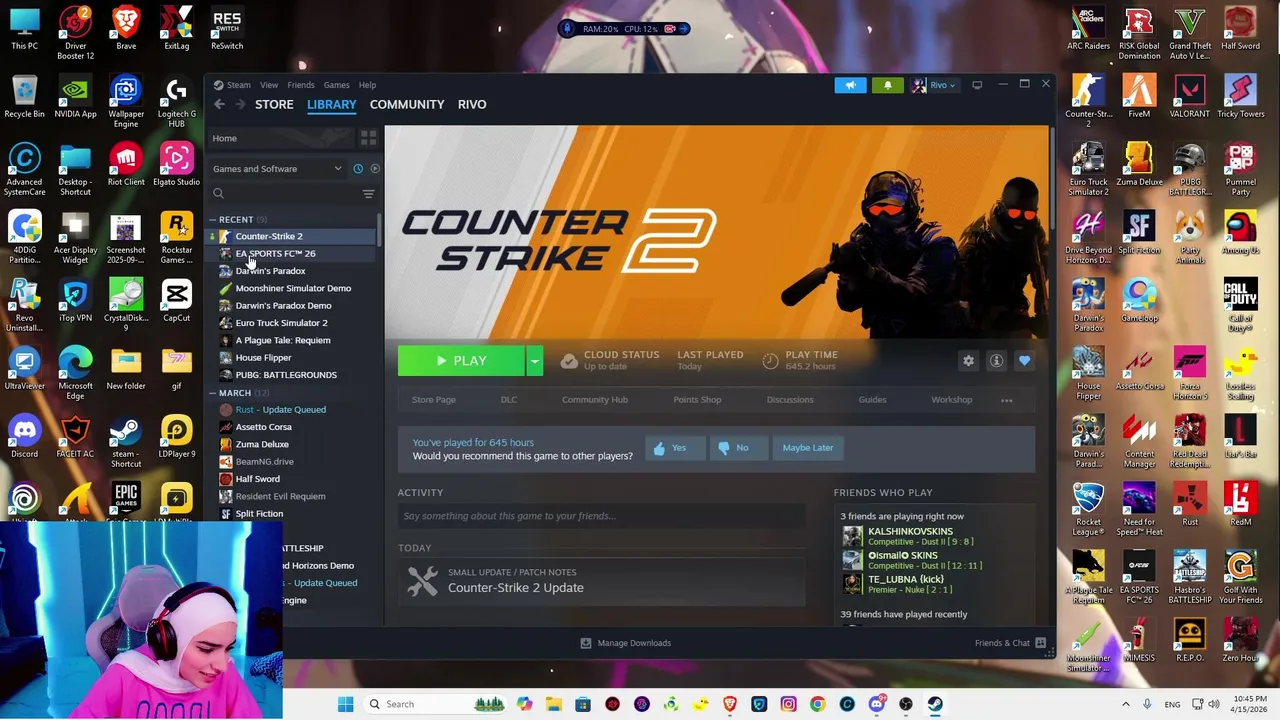This screenshot has height=720, width=1280.
Task: Open the RIVO profile tab
Action: (x=472, y=104)
